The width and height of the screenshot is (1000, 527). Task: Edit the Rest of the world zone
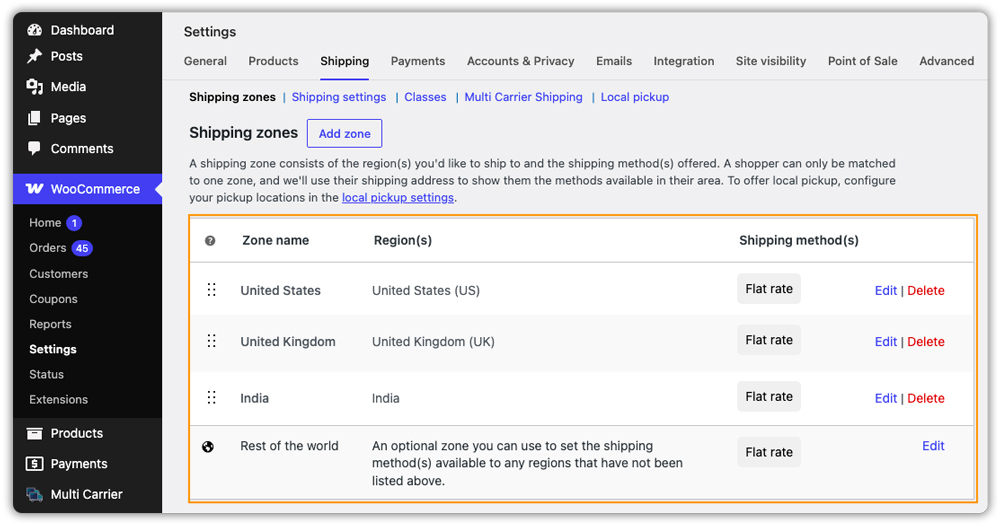click(933, 446)
